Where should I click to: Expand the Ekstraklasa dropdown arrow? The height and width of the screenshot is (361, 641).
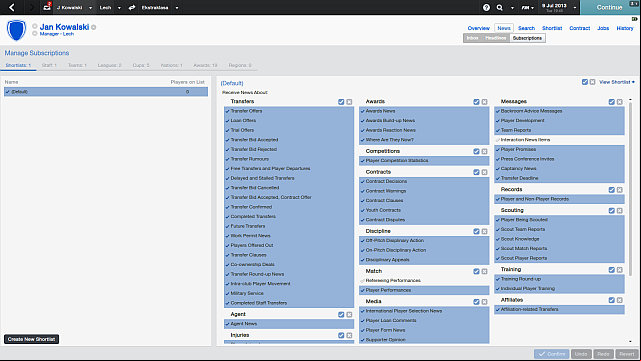pos(177,7)
